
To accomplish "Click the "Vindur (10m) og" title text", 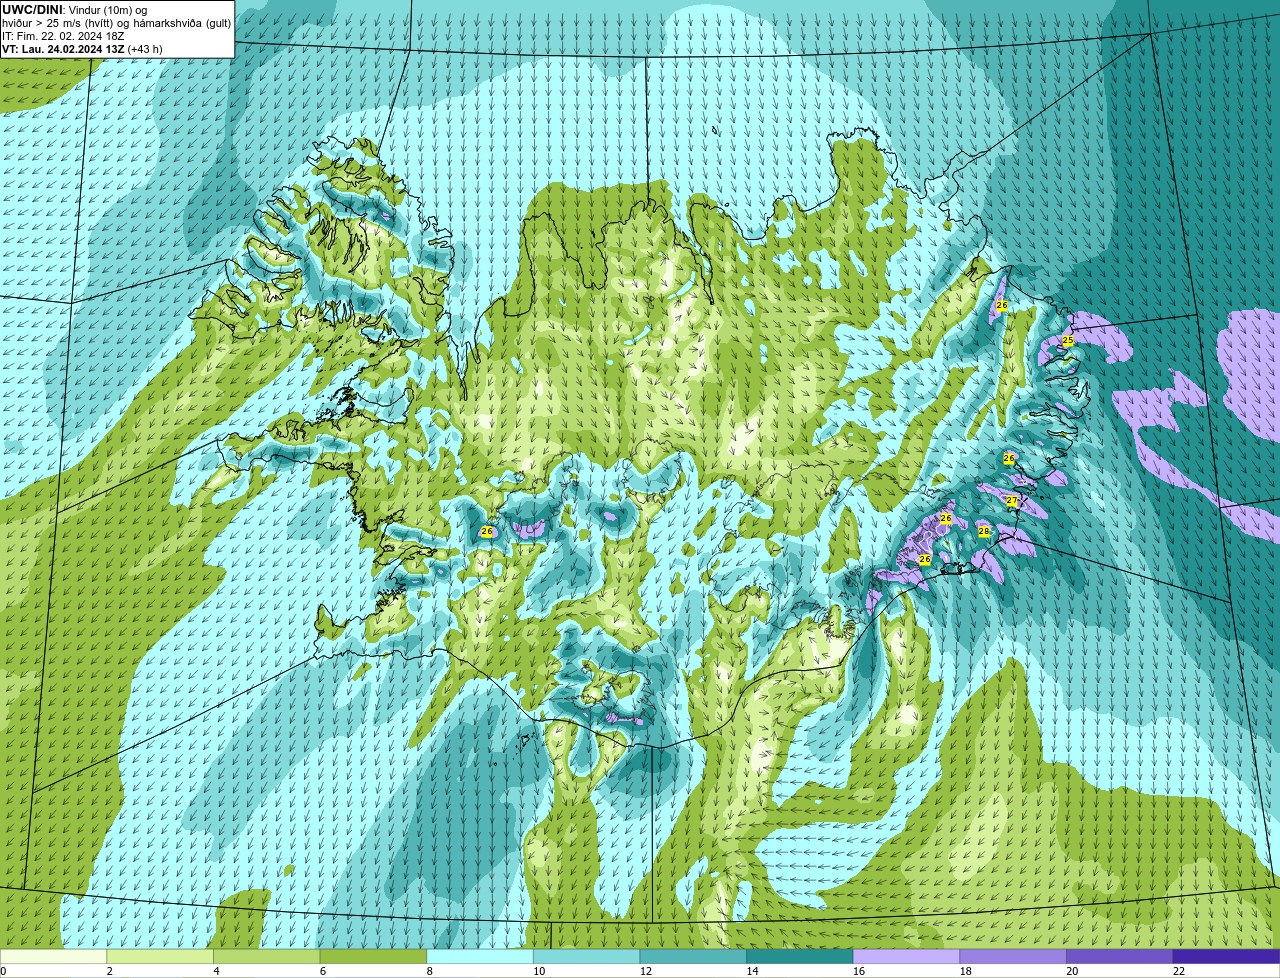I will (x=108, y=9).
